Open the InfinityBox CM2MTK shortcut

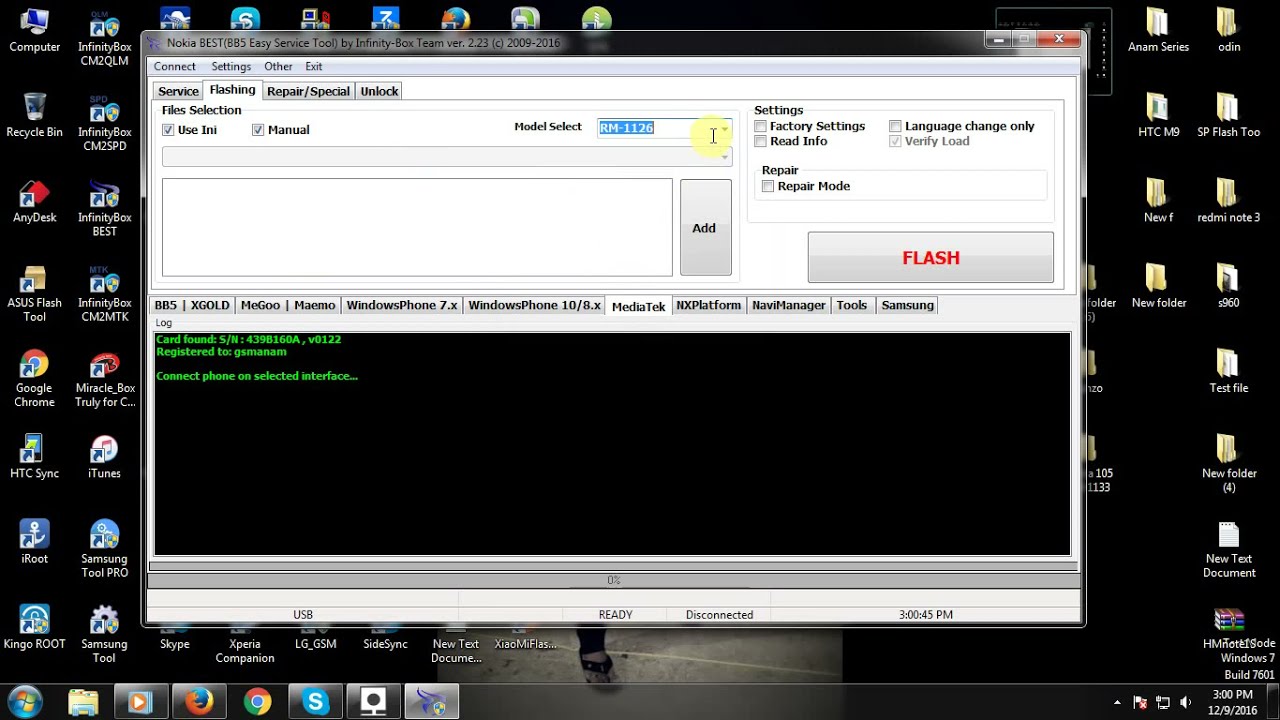[x=104, y=293]
